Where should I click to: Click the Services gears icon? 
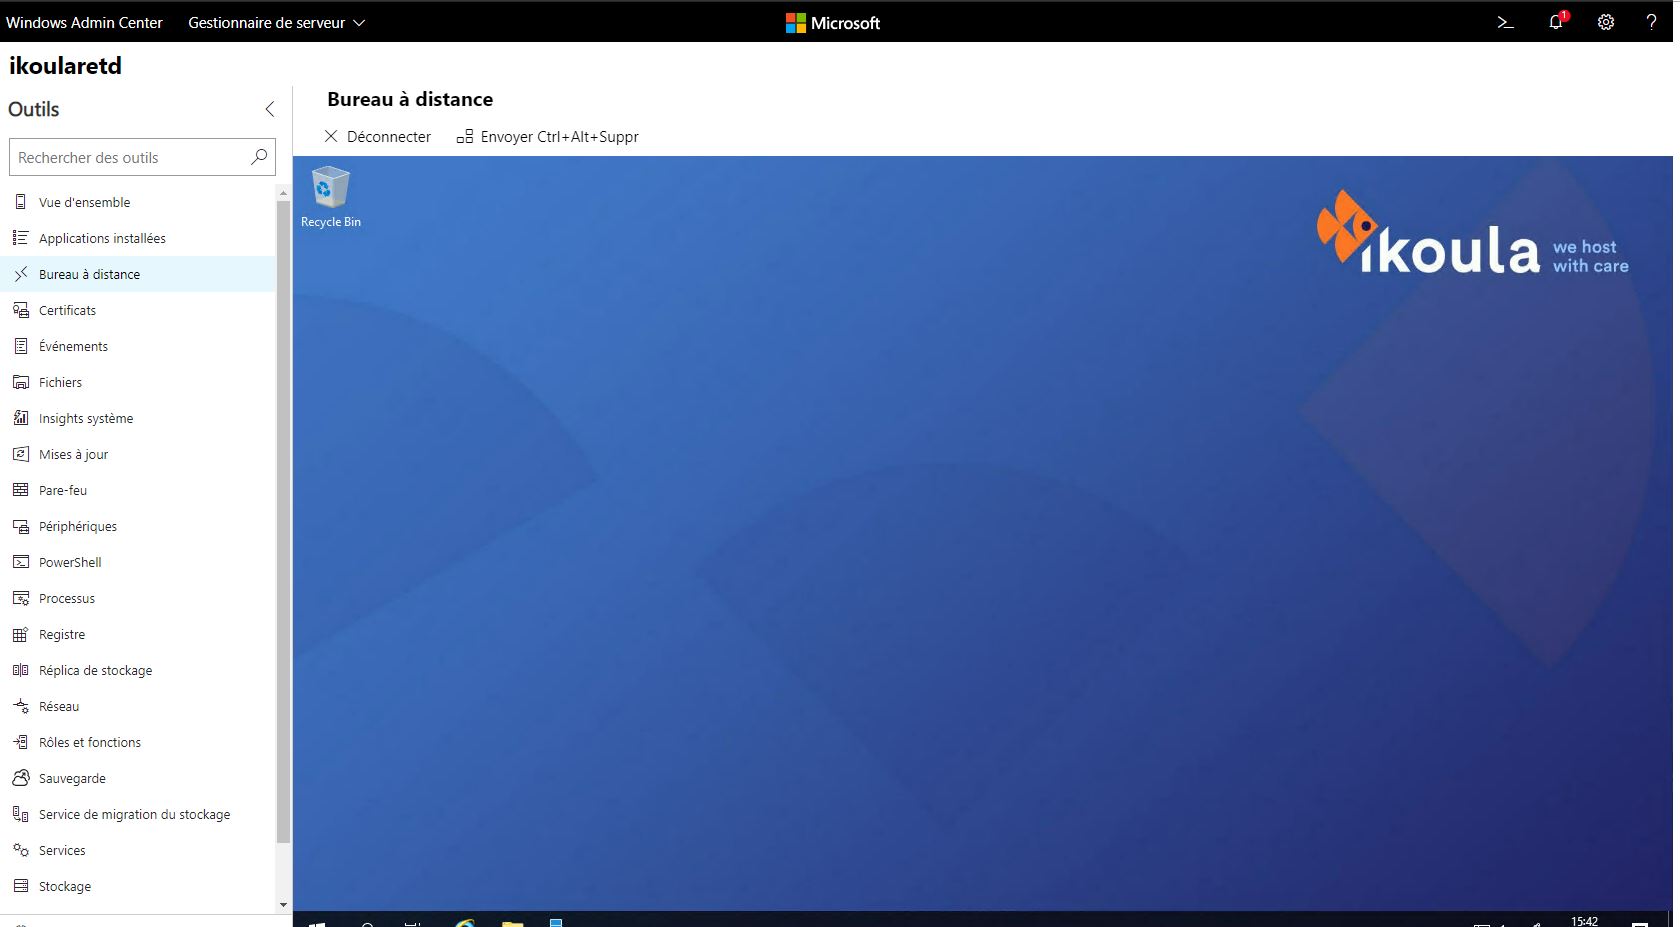point(20,850)
